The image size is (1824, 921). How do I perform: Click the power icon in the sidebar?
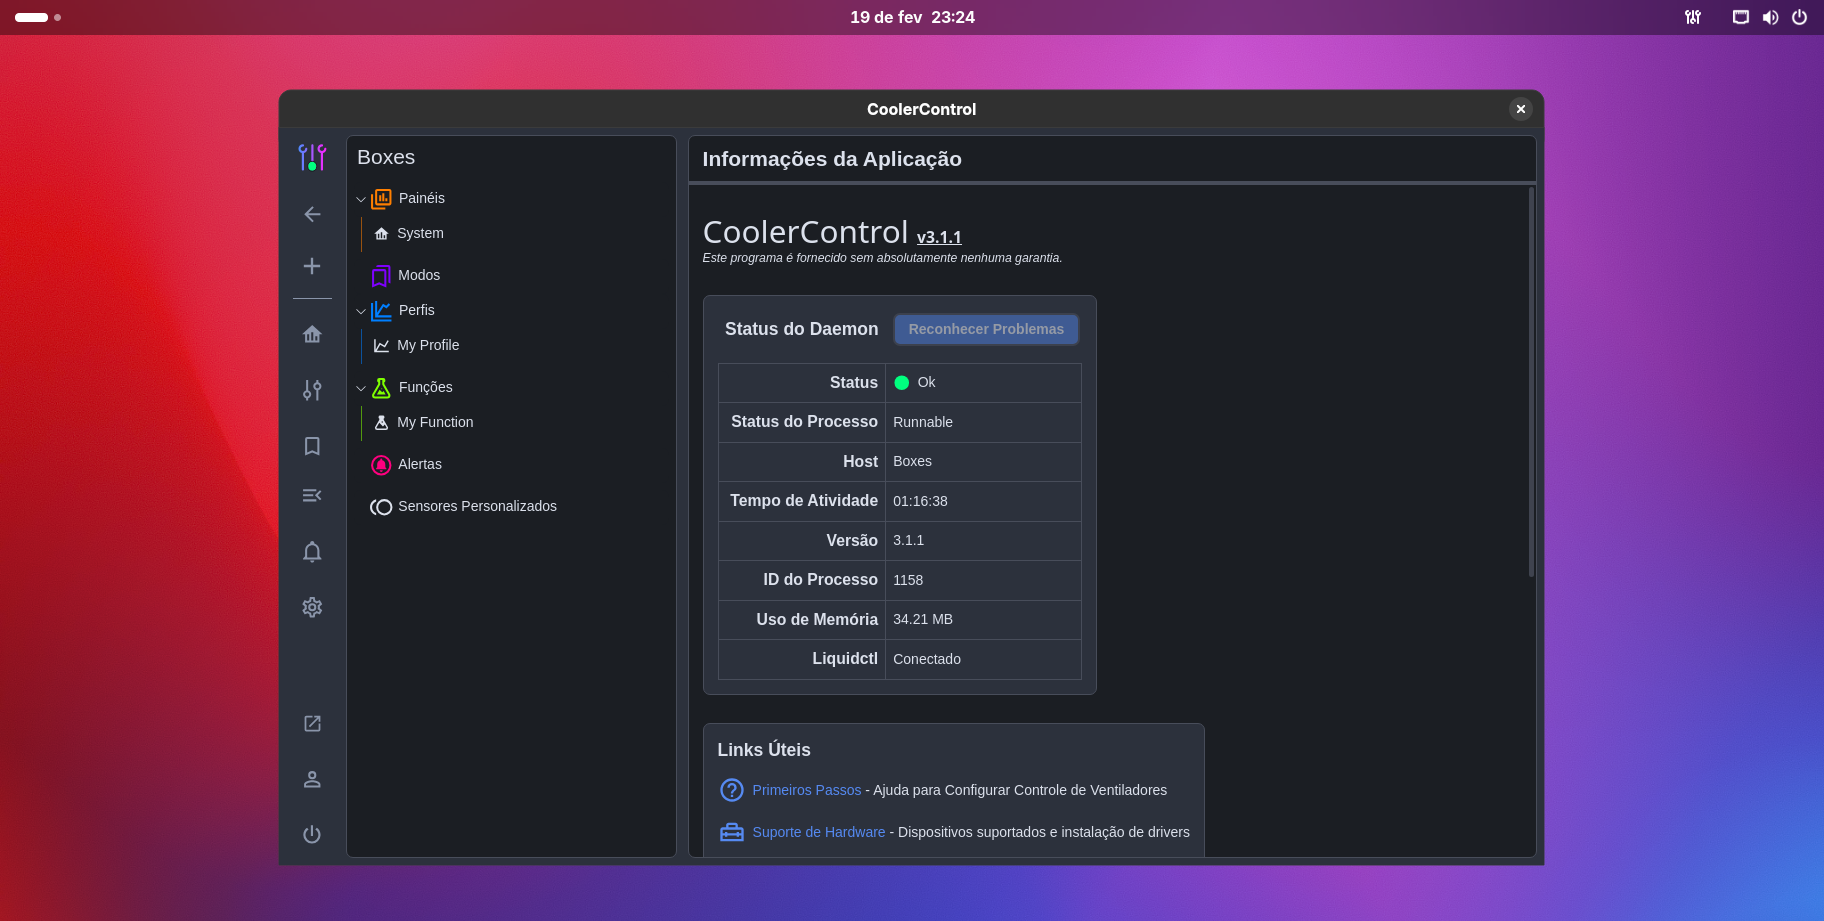click(312, 834)
